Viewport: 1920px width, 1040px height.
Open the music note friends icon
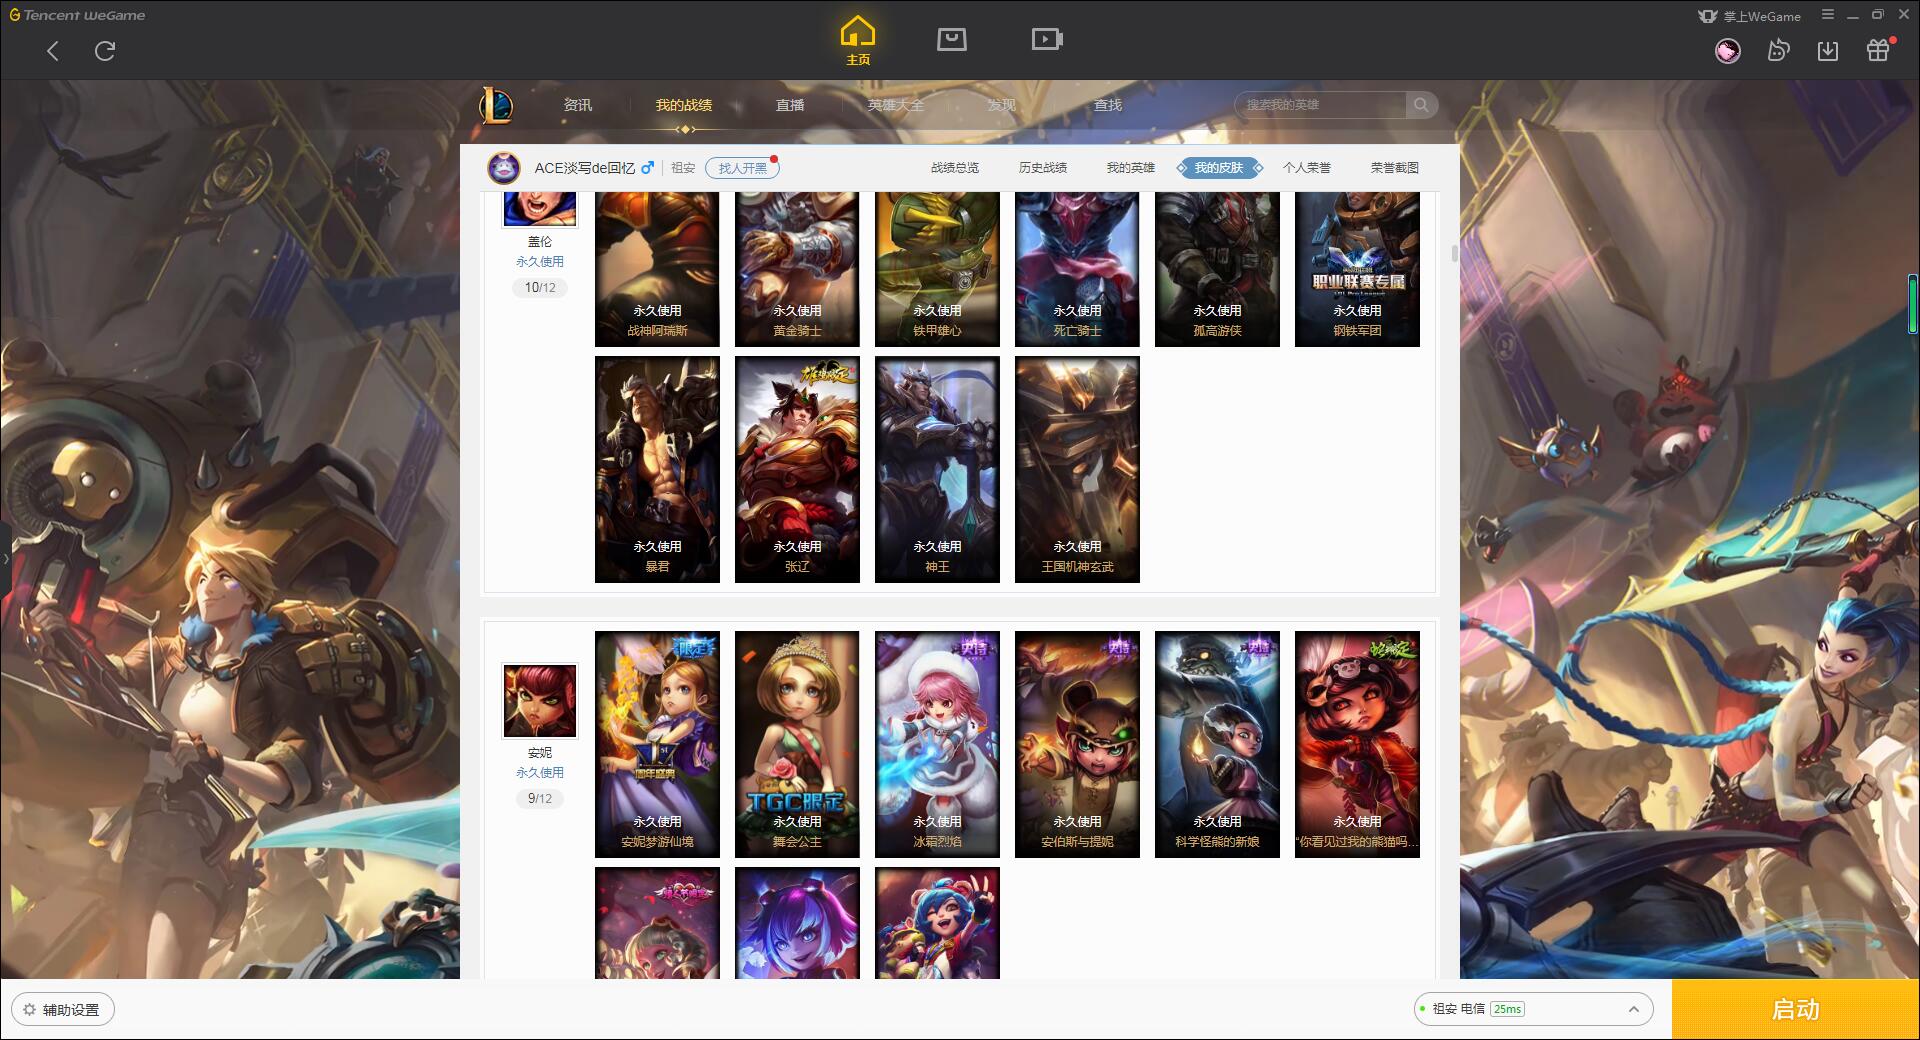(x=1778, y=51)
